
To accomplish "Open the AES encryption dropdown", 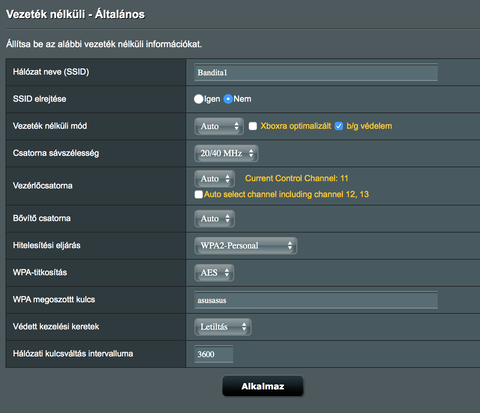I will [x=214, y=273].
